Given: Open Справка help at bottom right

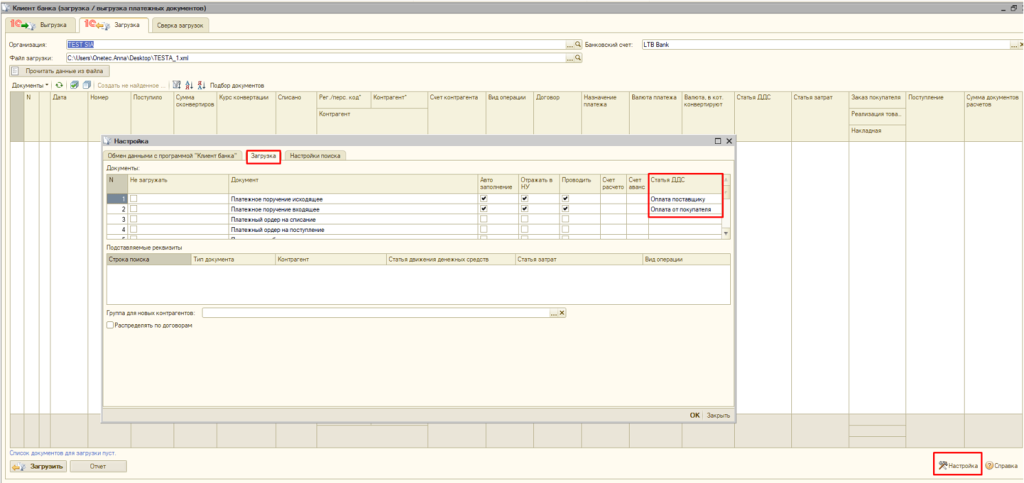Looking at the screenshot, I should coord(1001,465).
